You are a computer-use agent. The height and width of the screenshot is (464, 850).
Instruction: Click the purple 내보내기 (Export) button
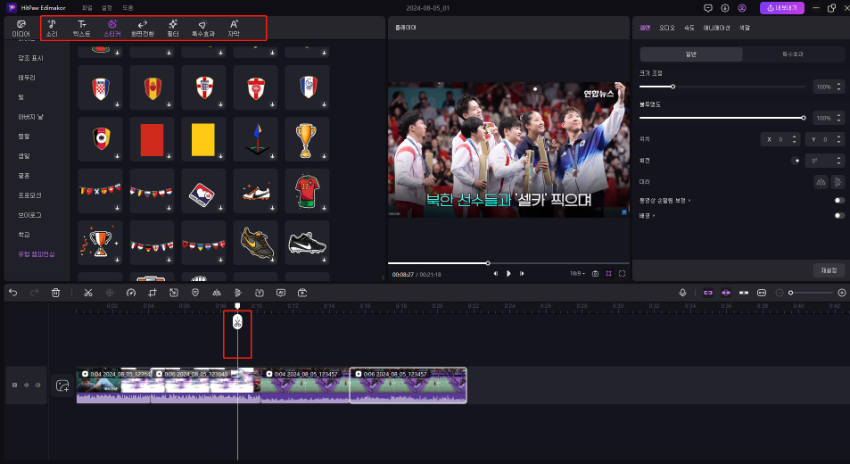click(781, 7)
